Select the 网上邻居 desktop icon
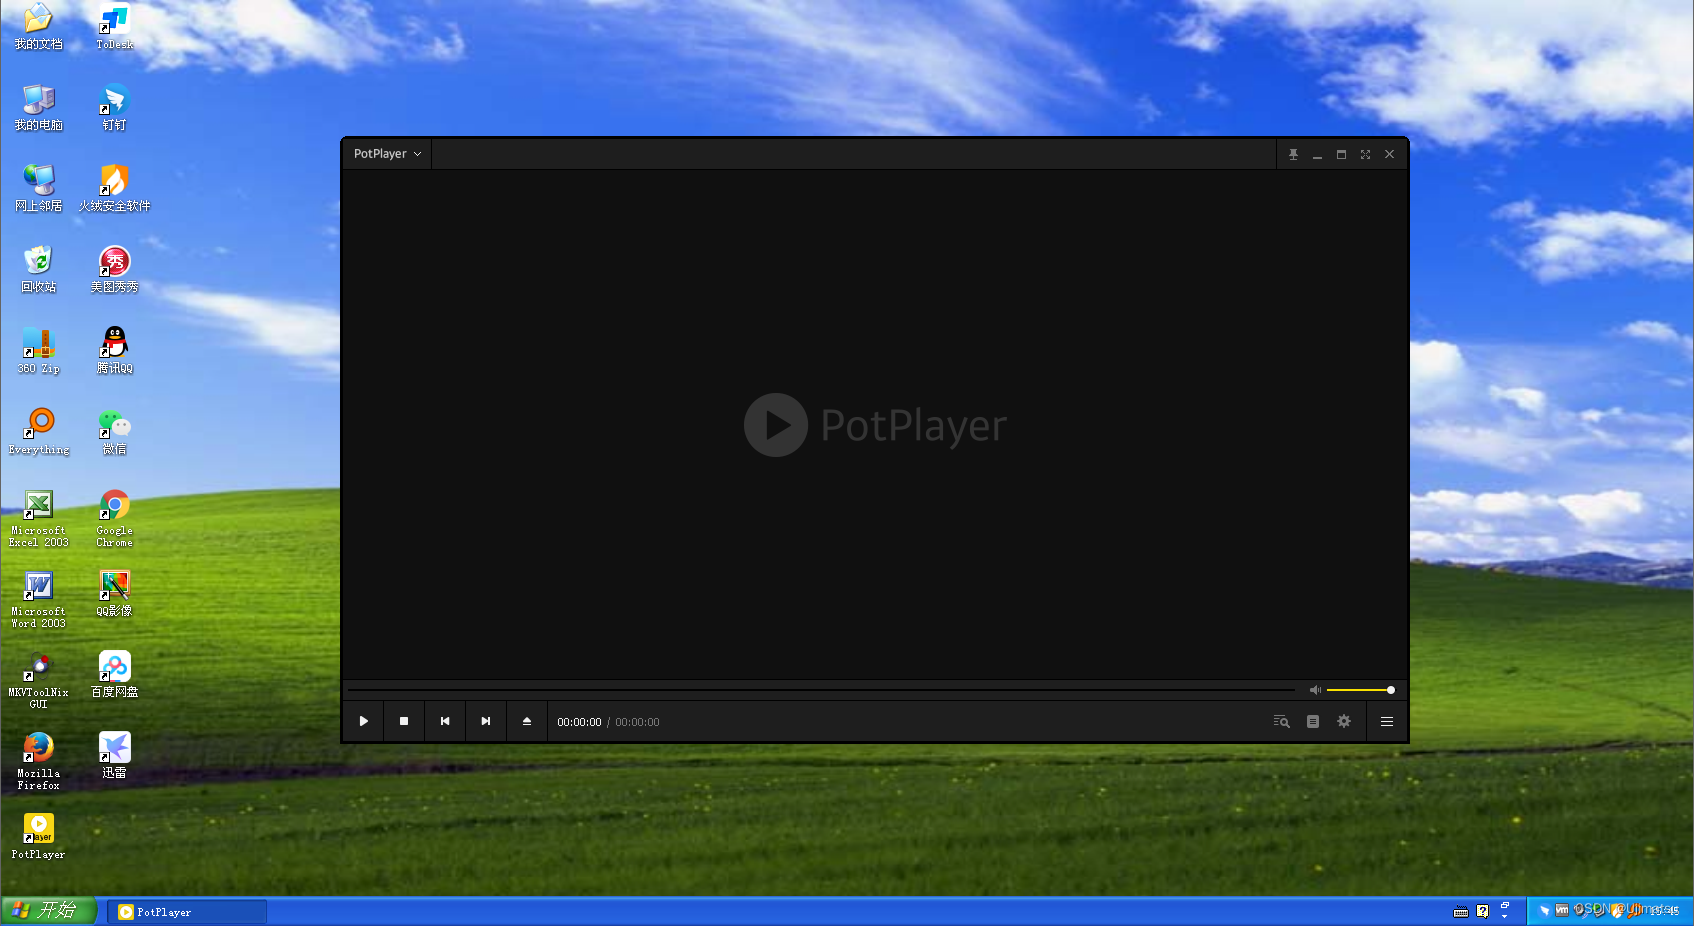The image size is (1694, 926). (38, 189)
